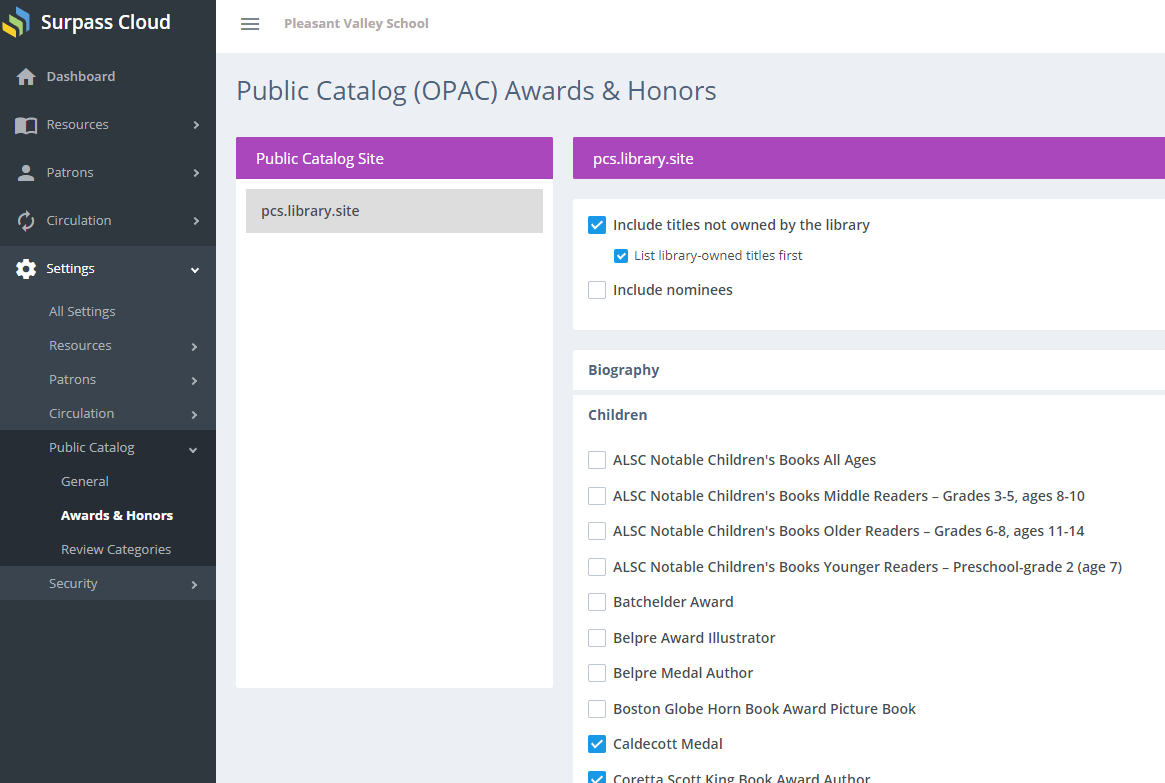Click the Surpass Cloud brand text
This screenshot has height=783, width=1165.
coord(106,22)
